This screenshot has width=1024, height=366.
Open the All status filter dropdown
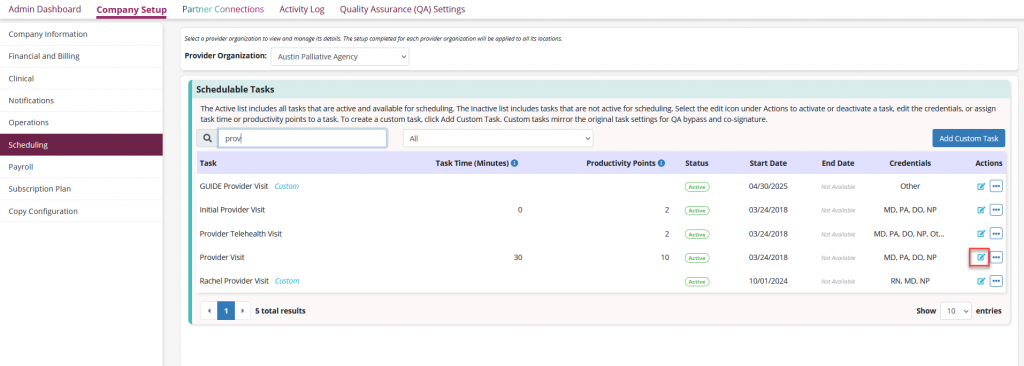pyautogui.click(x=498, y=139)
